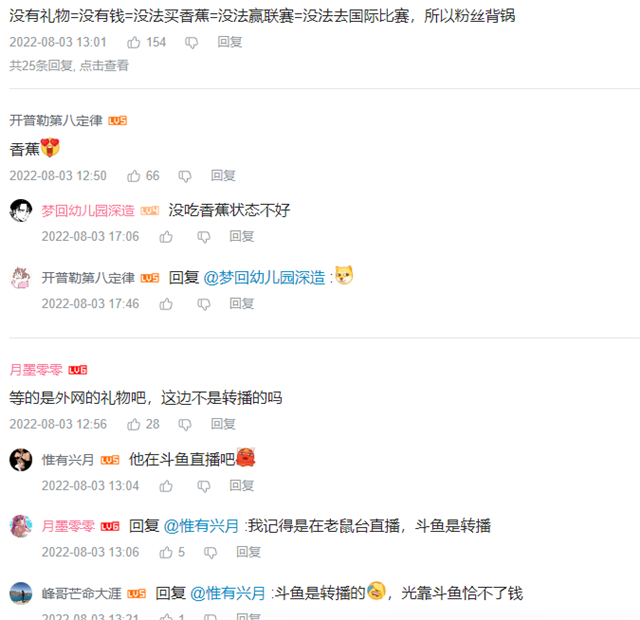Click the @梦回幼儿园深造 mention link
This screenshot has width=640, height=620.
coord(264,278)
